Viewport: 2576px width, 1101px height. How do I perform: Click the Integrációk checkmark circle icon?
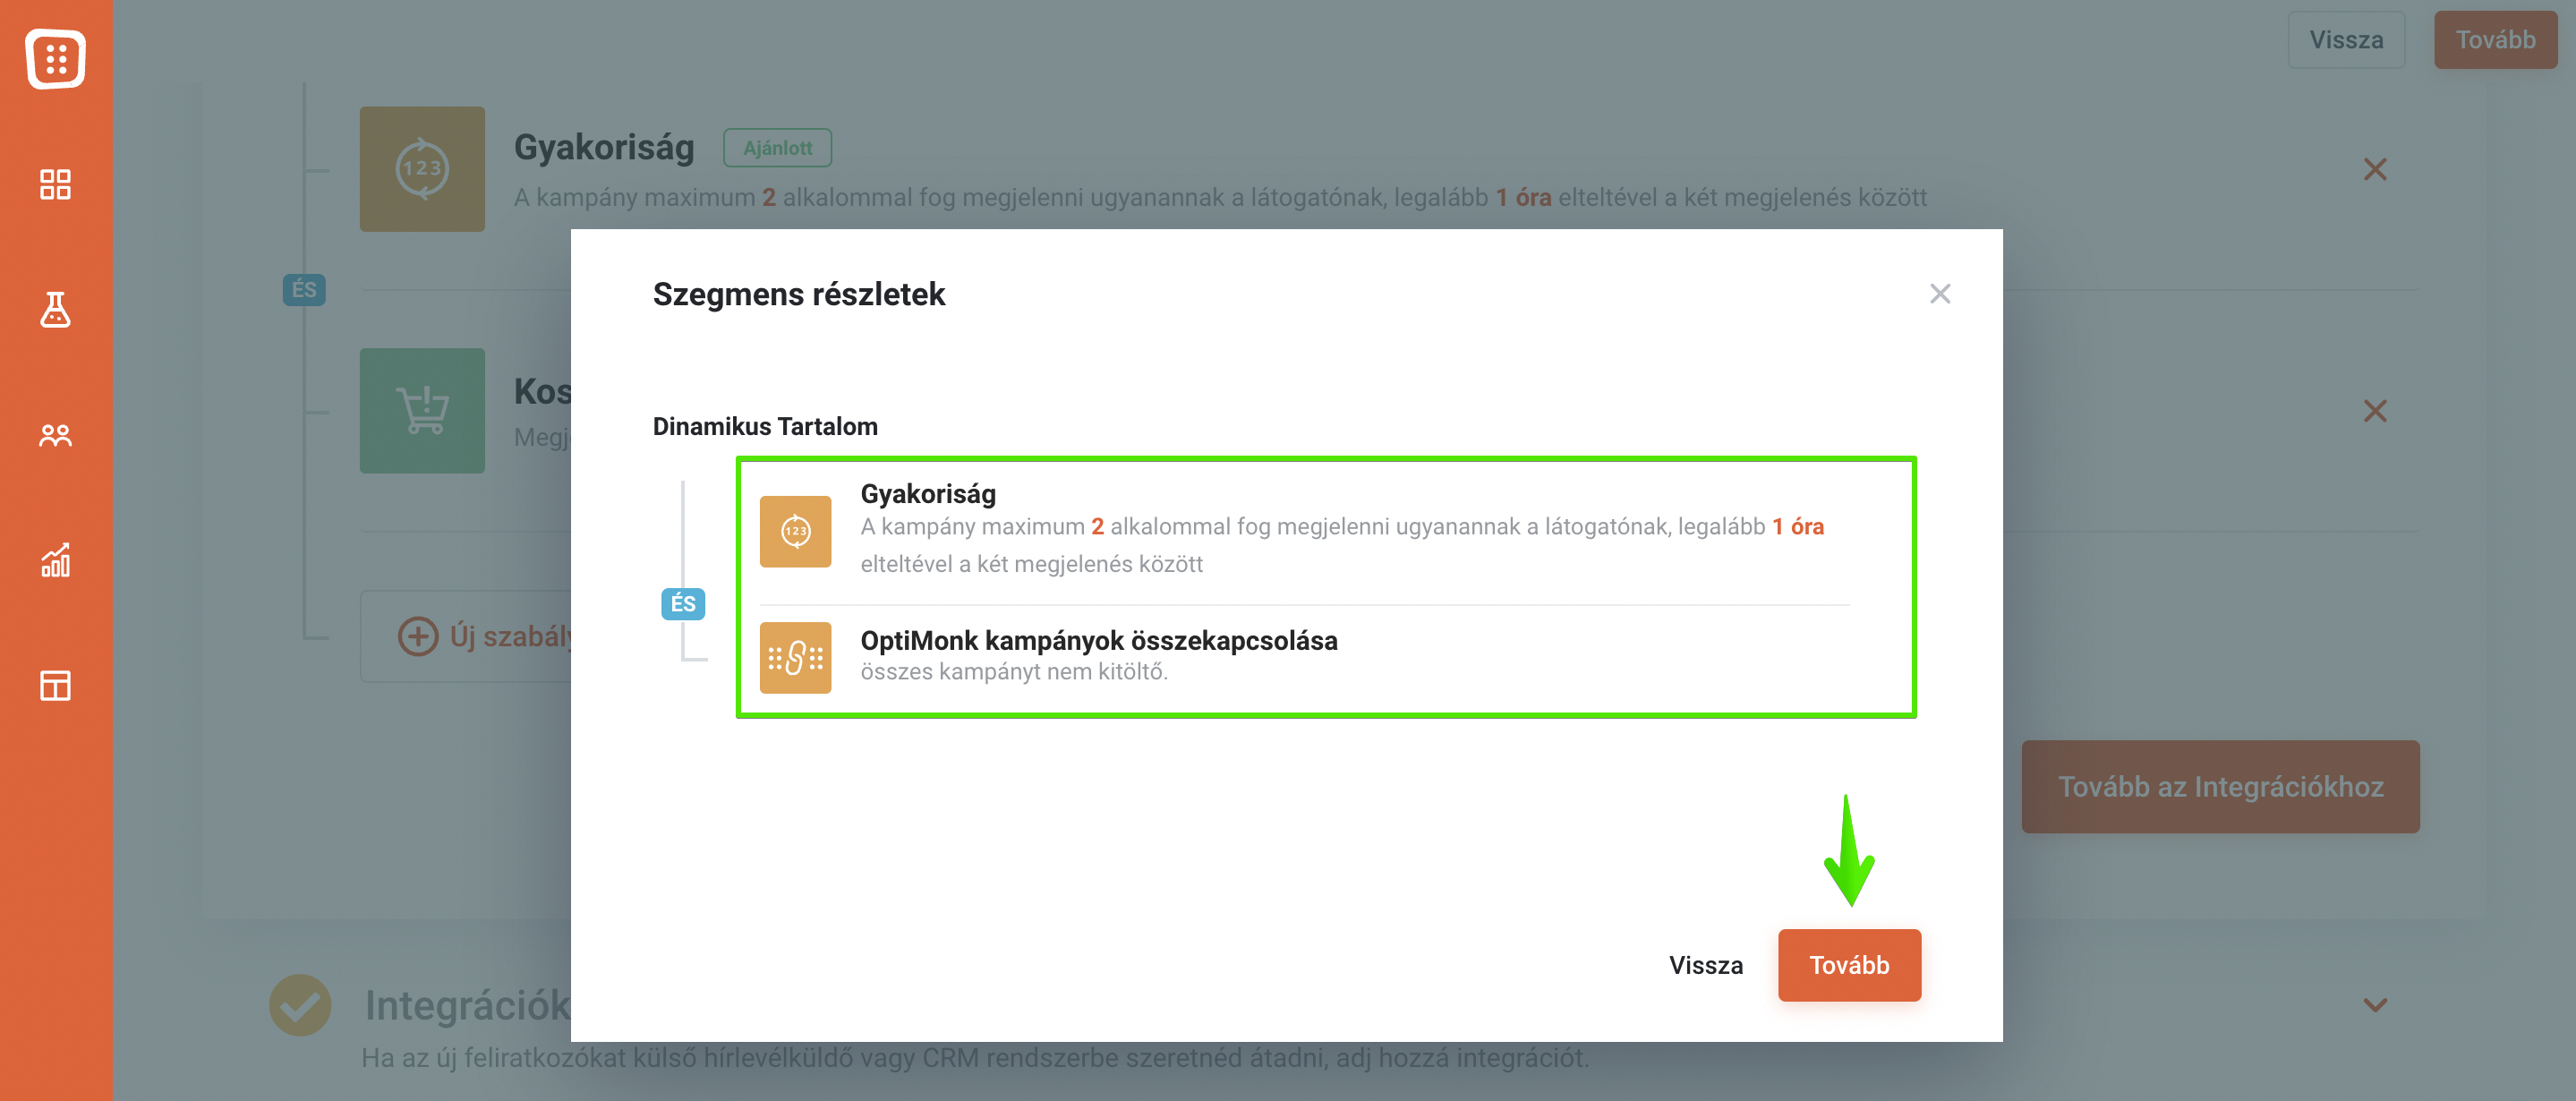pyautogui.click(x=300, y=1005)
